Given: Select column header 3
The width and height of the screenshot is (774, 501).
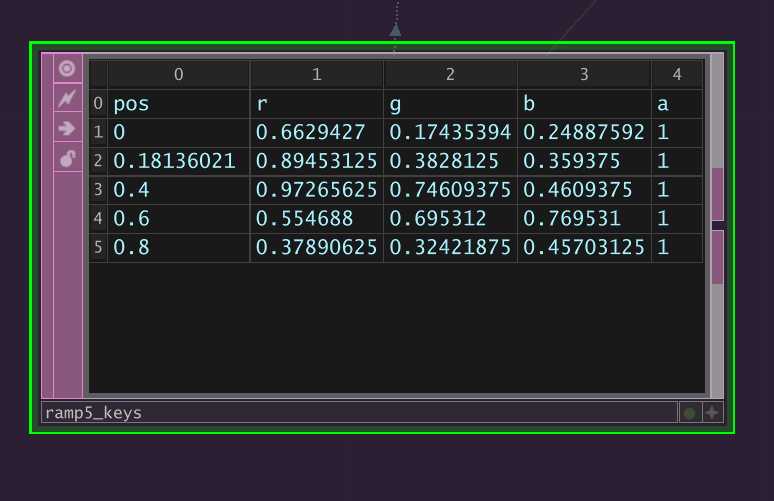Looking at the screenshot, I should (583, 75).
